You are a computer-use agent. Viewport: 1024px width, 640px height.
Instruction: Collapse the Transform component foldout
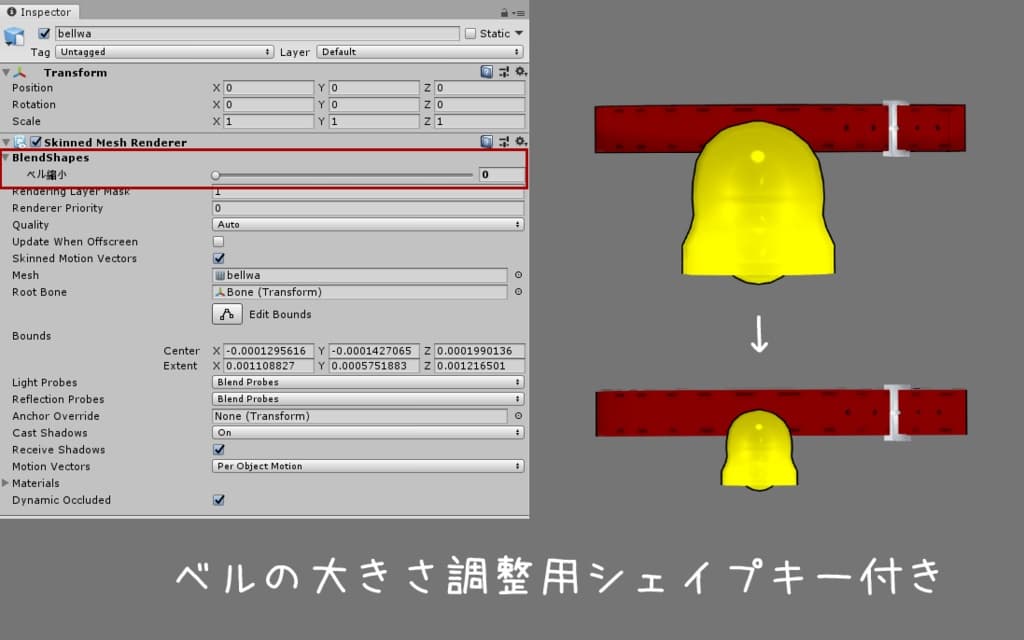pyautogui.click(x=6, y=72)
